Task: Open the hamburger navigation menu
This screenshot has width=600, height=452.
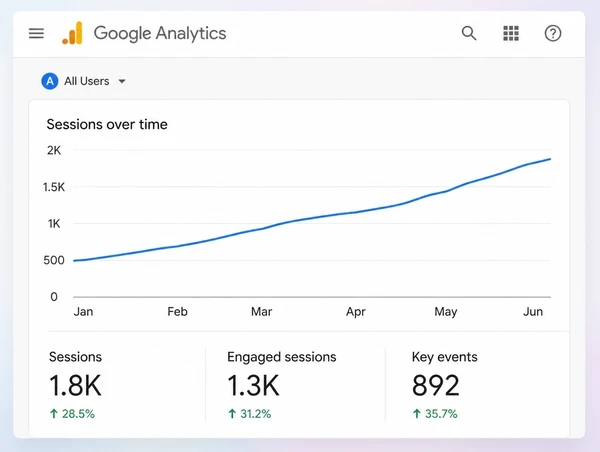Action: (x=36, y=33)
